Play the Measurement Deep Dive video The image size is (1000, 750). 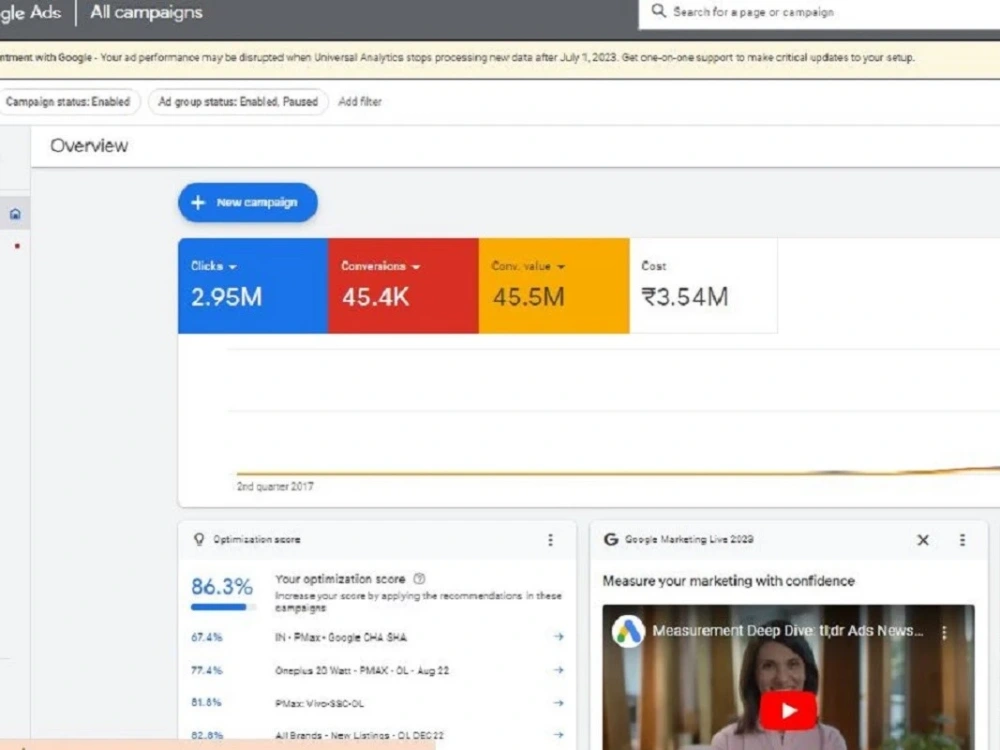point(788,710)
